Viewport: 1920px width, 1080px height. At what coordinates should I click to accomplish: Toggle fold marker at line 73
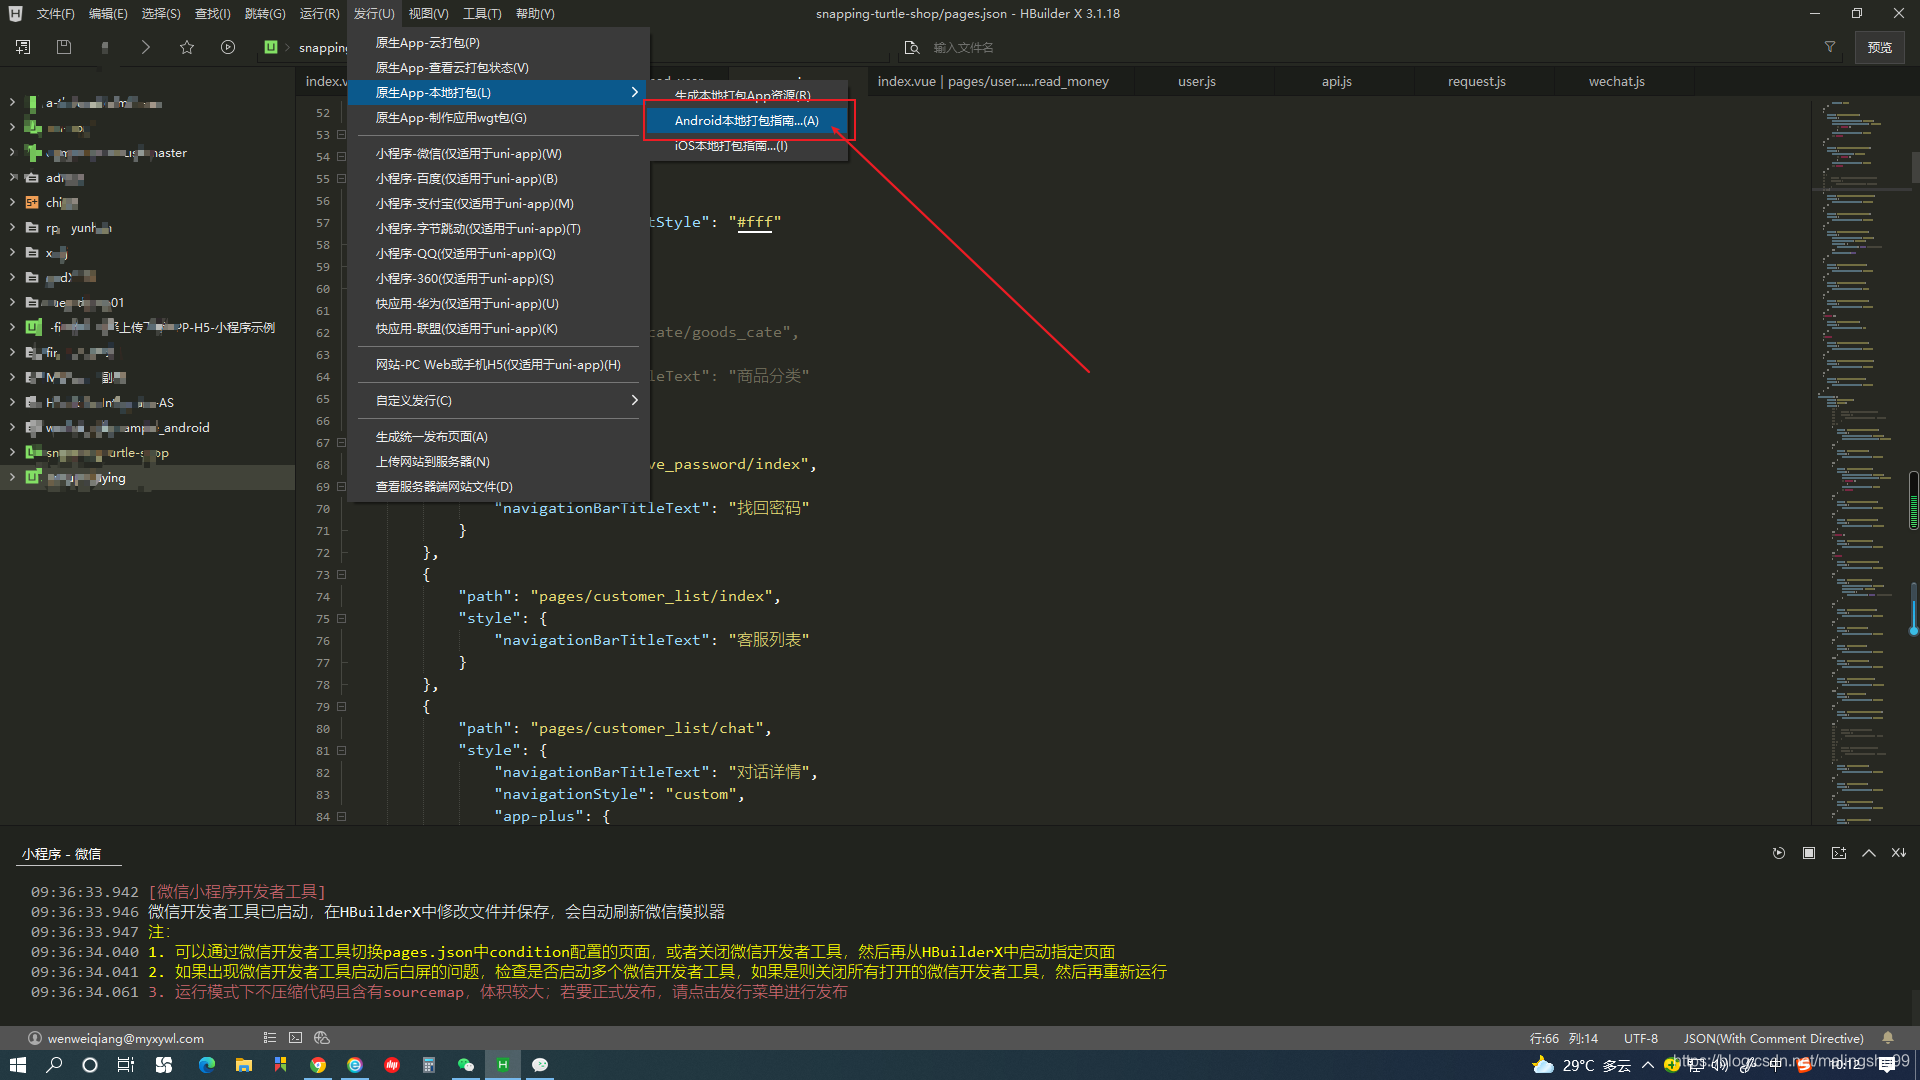341,574
